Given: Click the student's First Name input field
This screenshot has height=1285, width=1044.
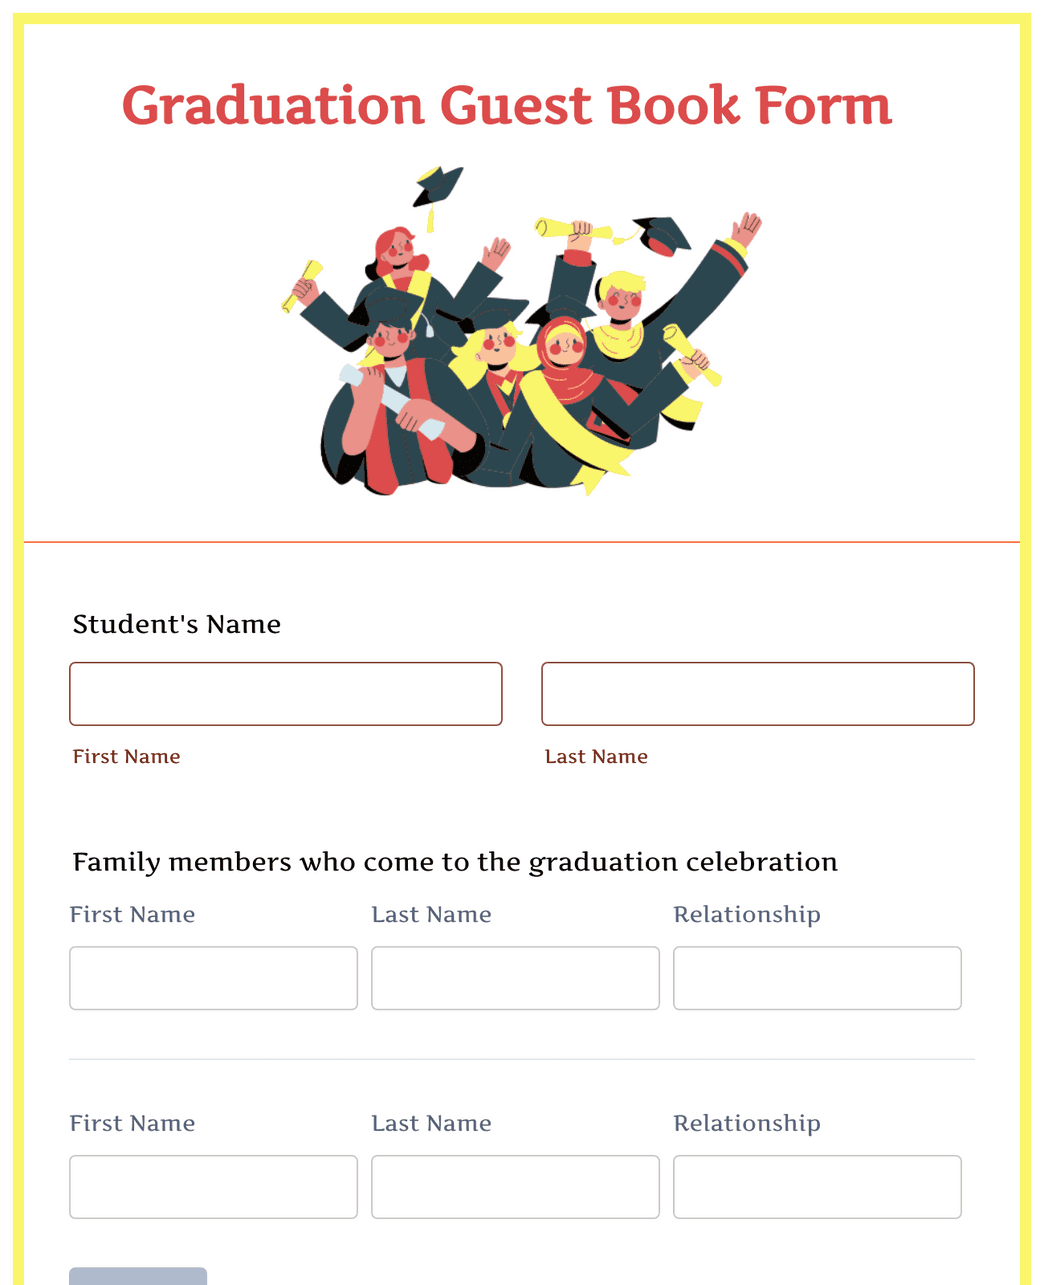Looking at the screenshot, I should 285,693.
